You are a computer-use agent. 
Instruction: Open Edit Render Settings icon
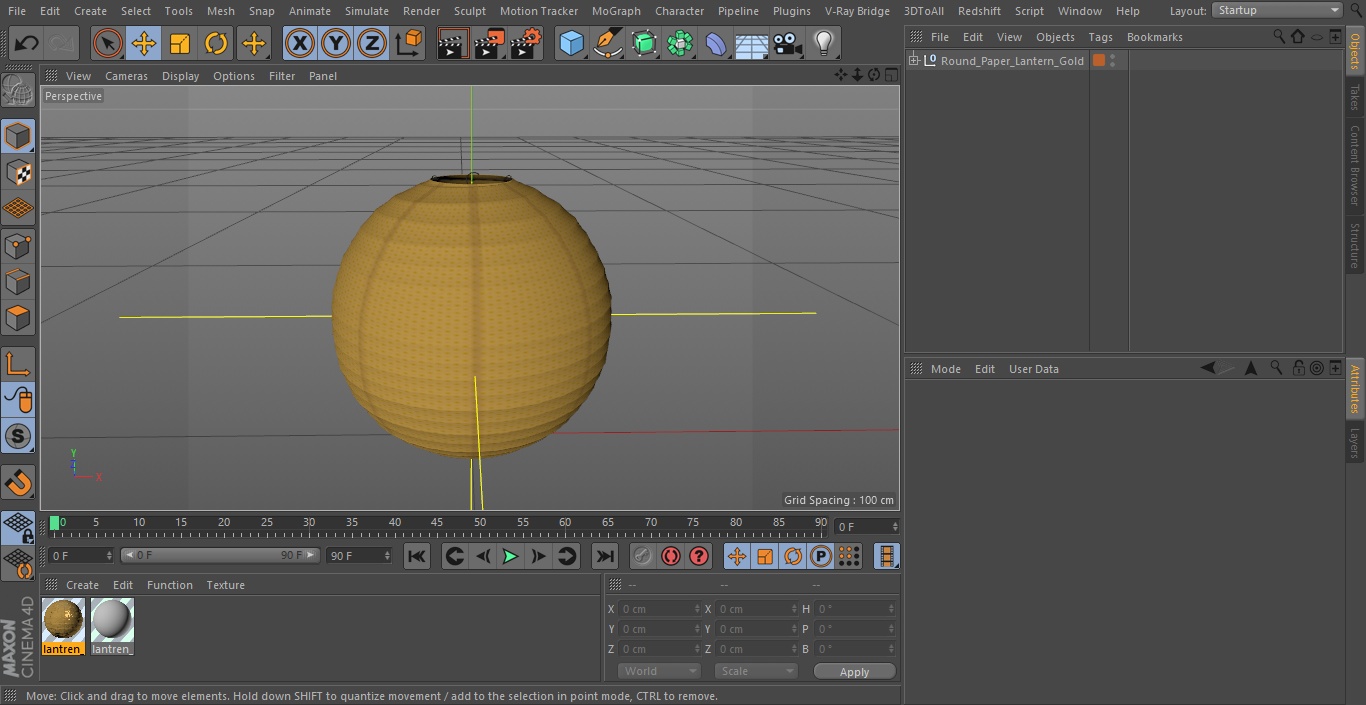(526, 44)
